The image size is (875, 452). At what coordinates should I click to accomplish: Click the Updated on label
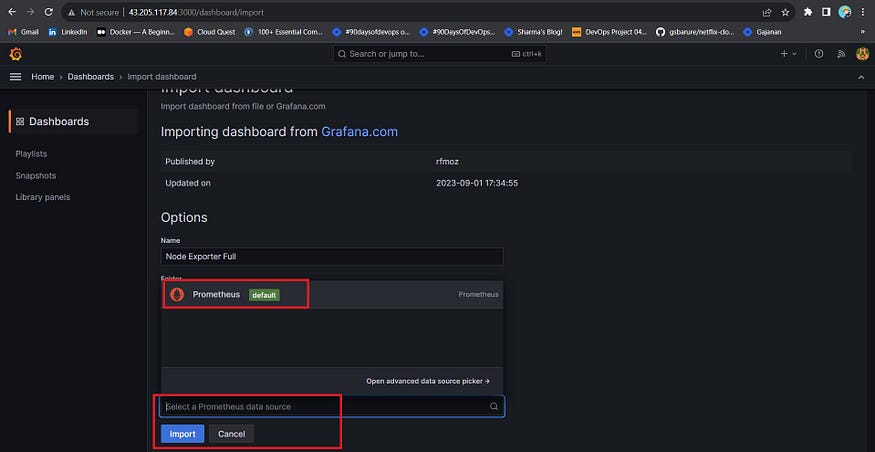(x=188, y=183)
